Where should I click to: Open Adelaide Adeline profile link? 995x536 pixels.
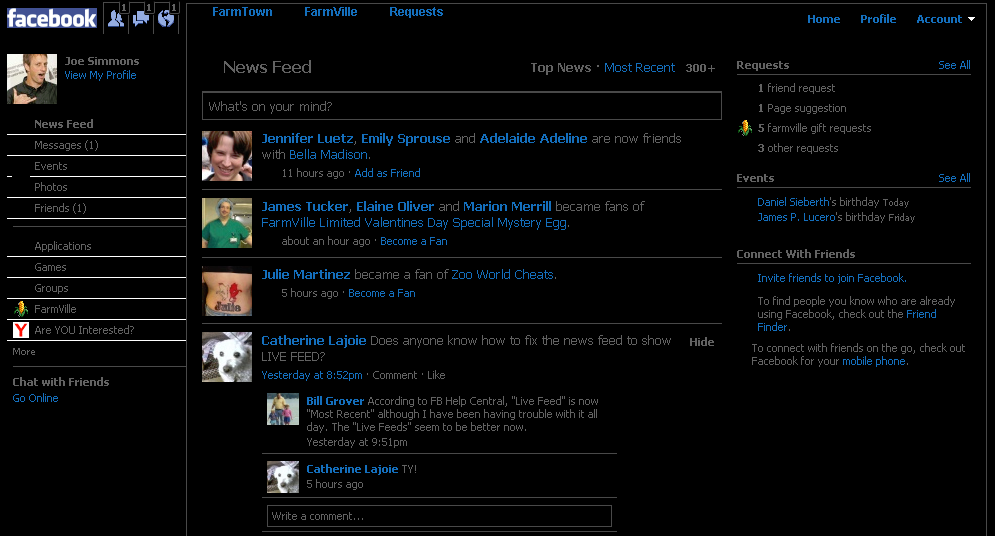(x=533, y=138)
